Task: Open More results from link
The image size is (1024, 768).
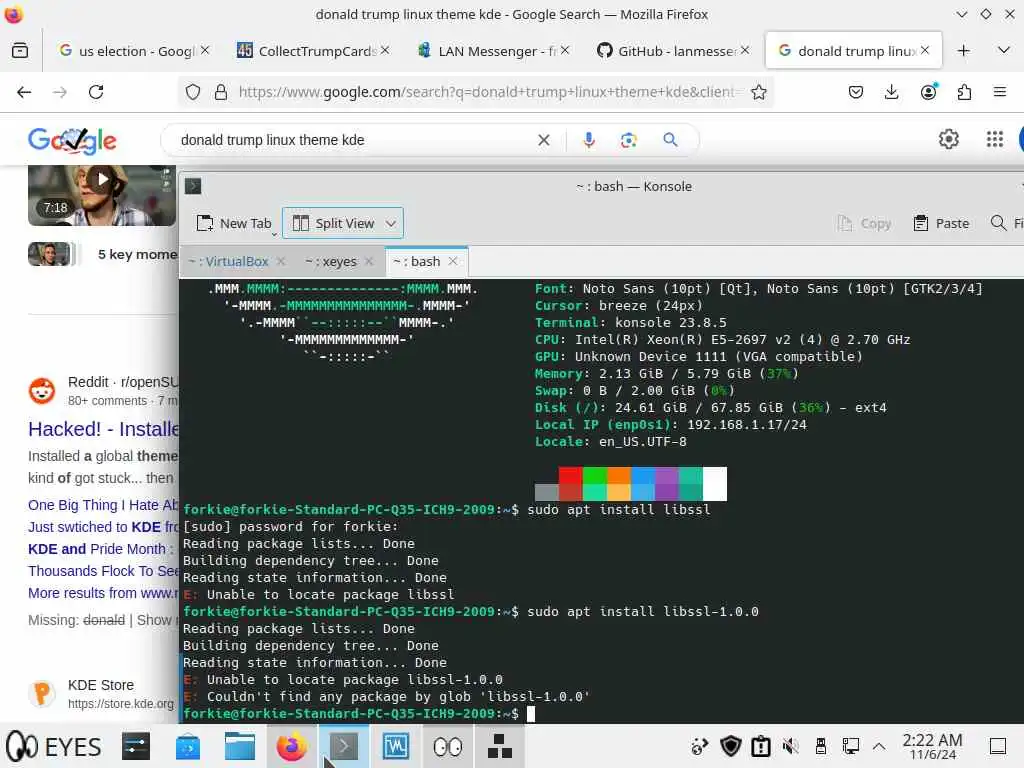Action: (x=103, y=593)
